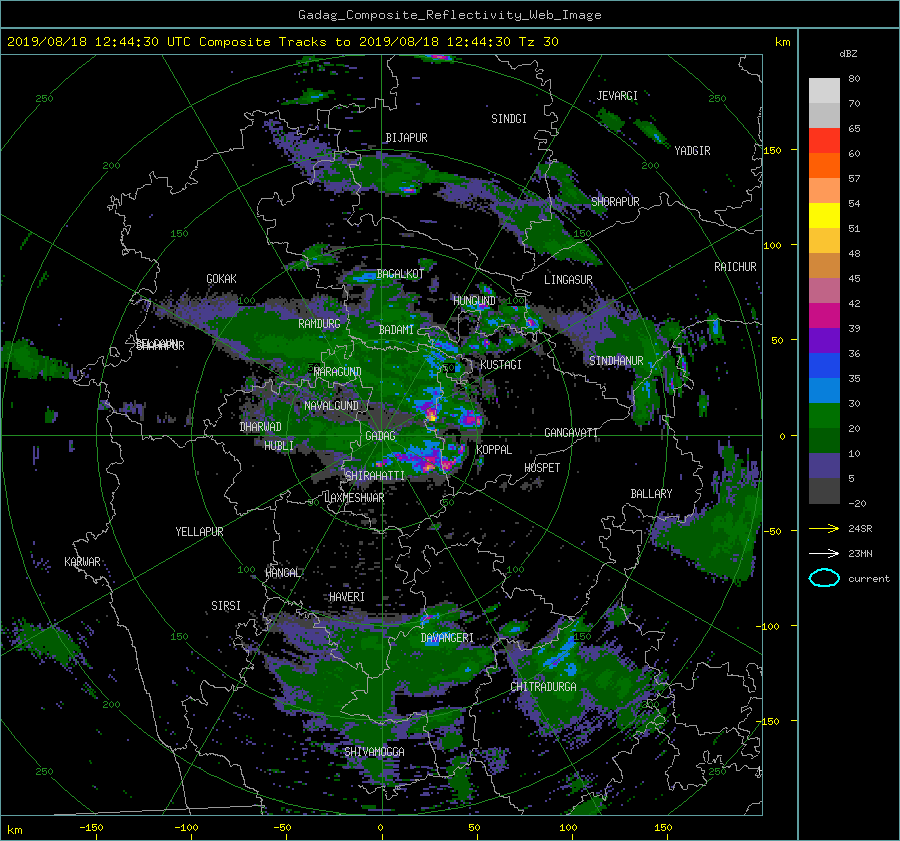Image resolution: width=900 pixels, height=841 pixels.
Task: Click the CHITRADURGA city label
Action: (543, 687)
